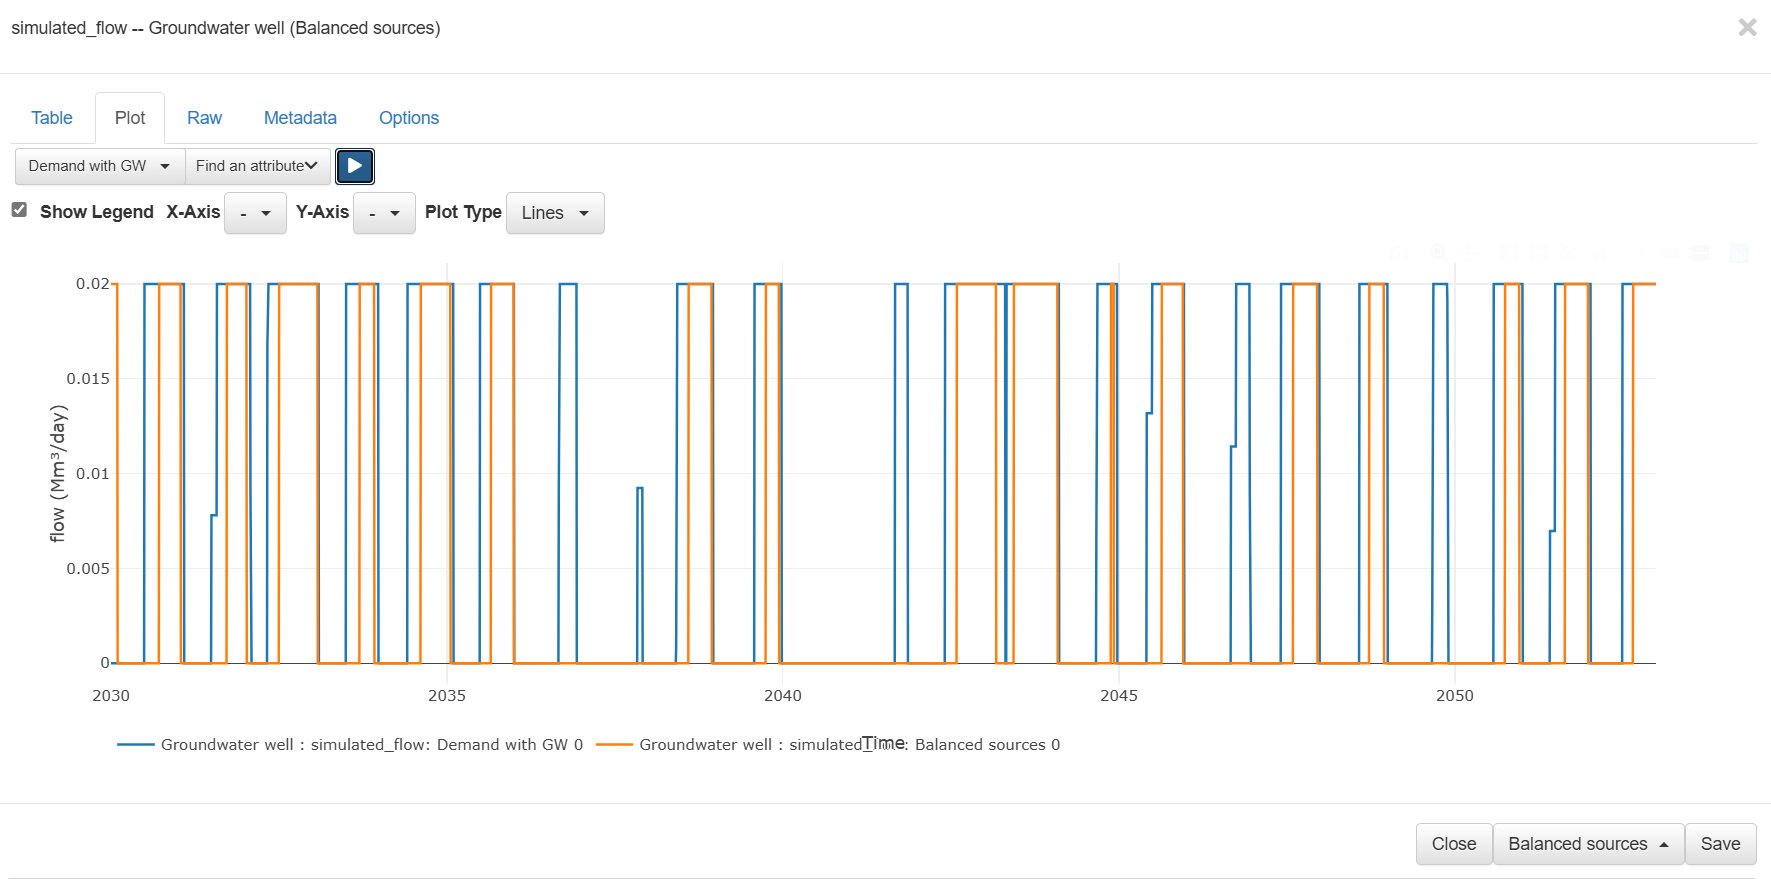Download plot as PNG via camera icon

pyautogui.click(x=1400, y=253)
